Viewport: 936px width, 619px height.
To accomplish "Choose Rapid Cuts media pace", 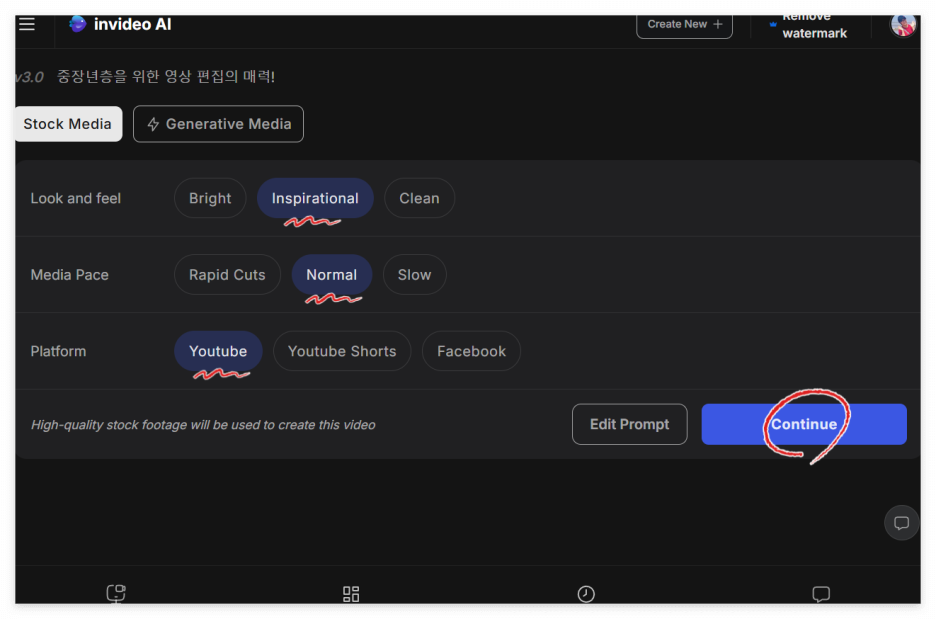I will (227, 275).
